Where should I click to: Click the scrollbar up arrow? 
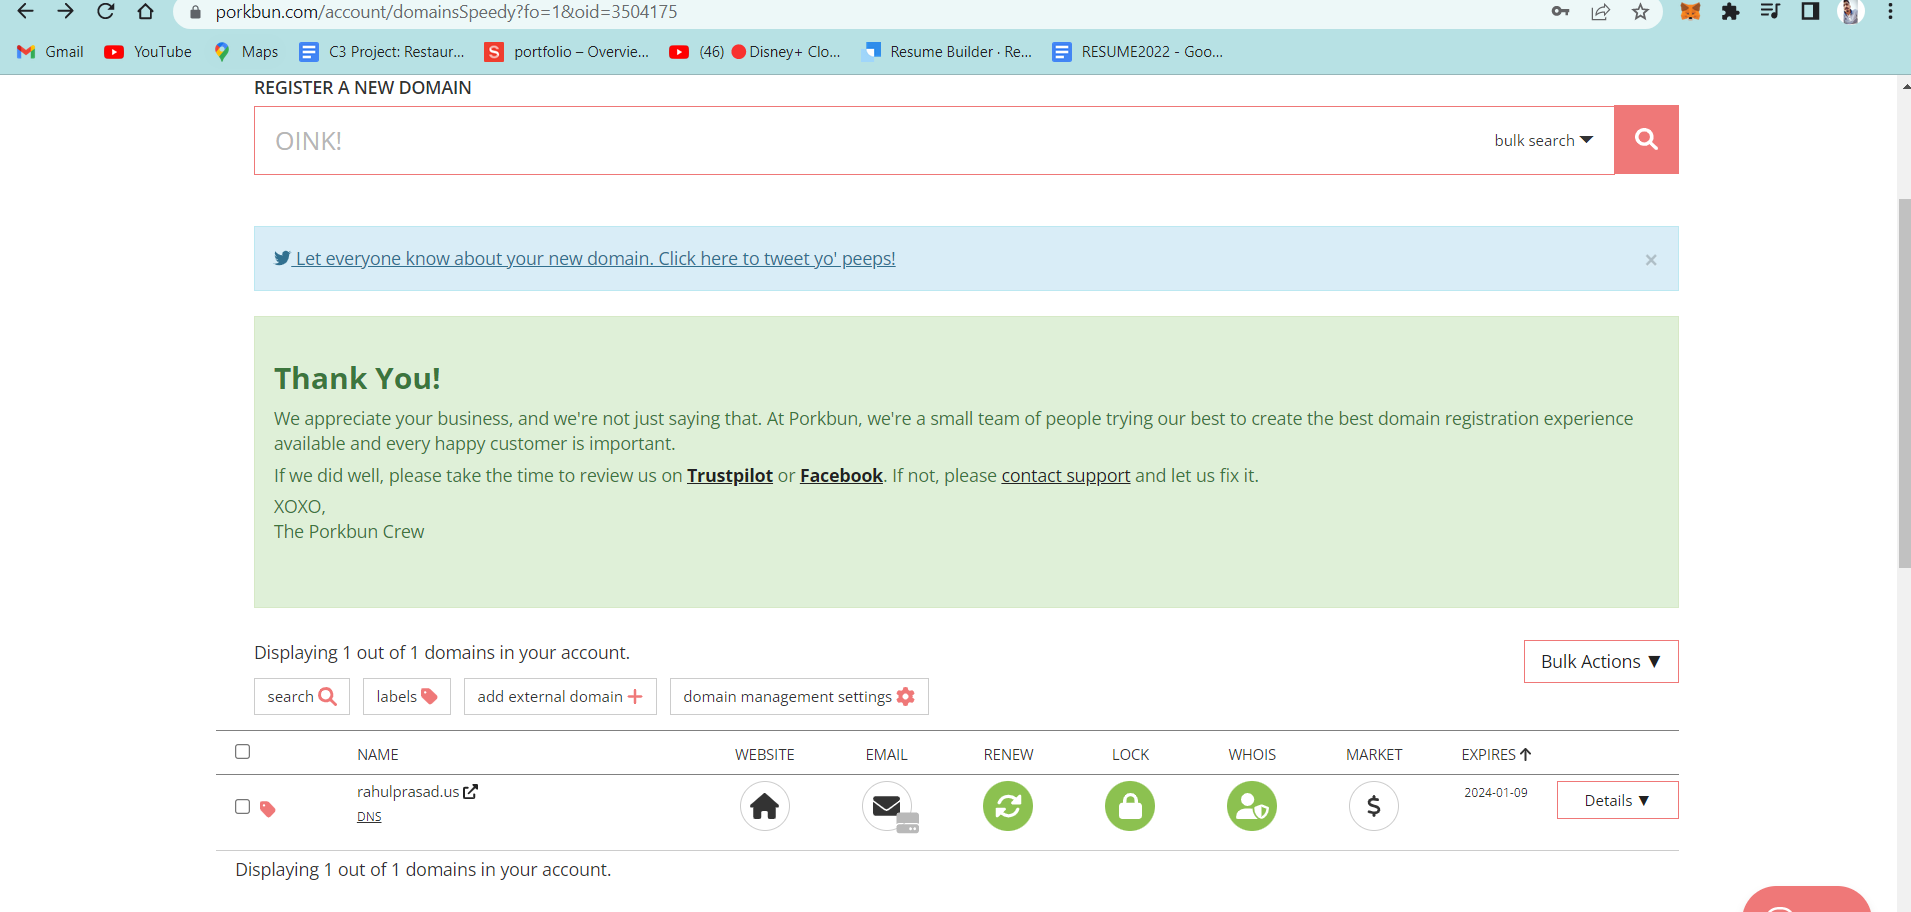tap(1904, 87)
